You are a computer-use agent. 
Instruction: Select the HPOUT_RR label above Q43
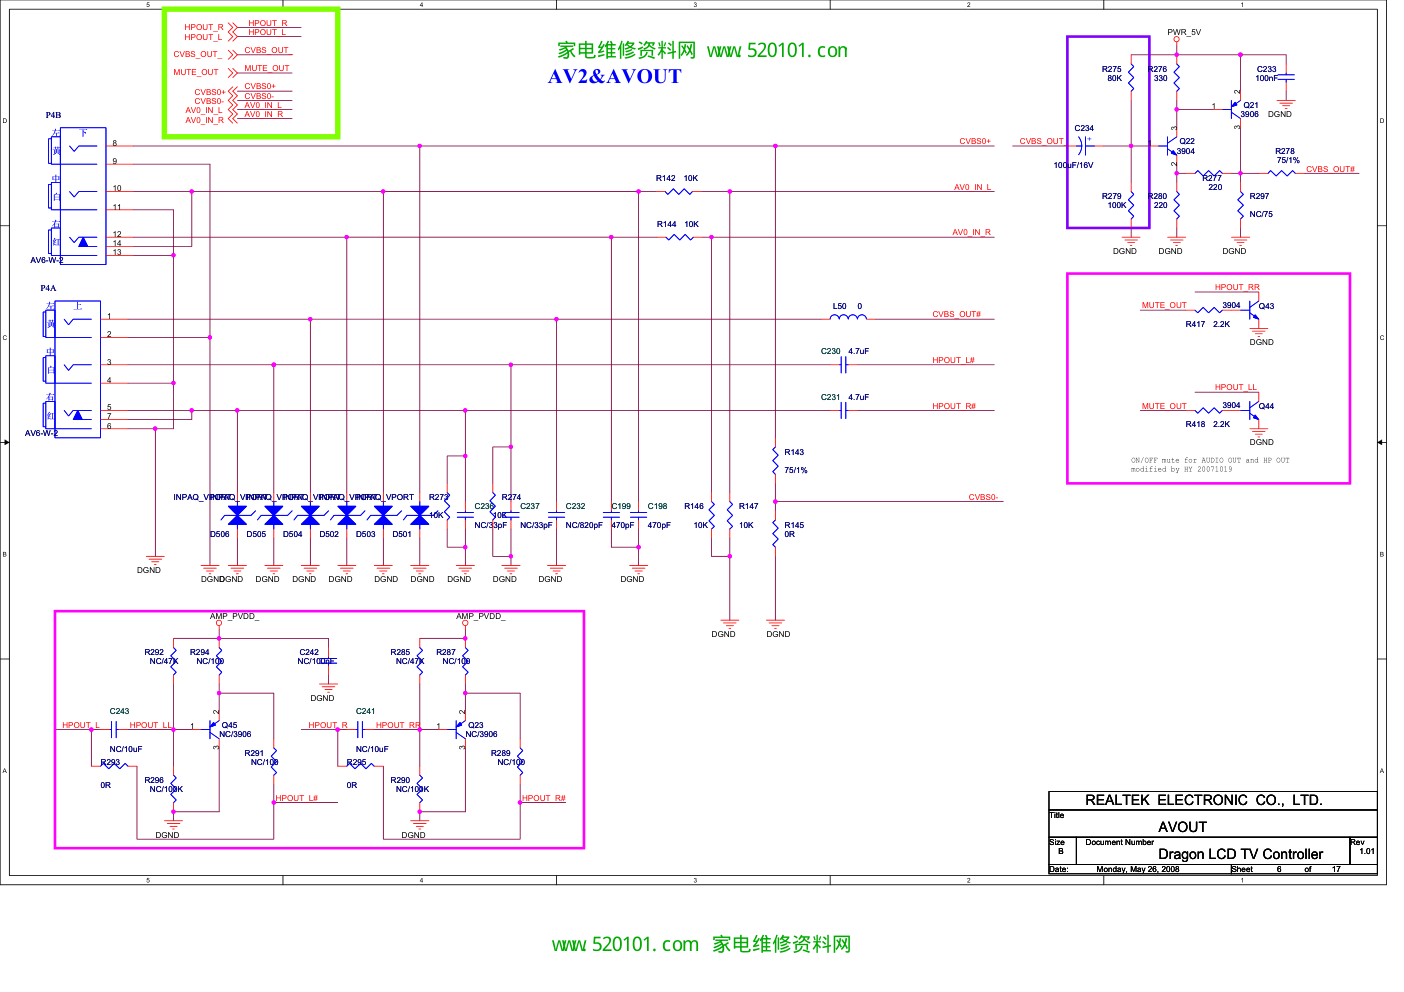[1237, 287]
